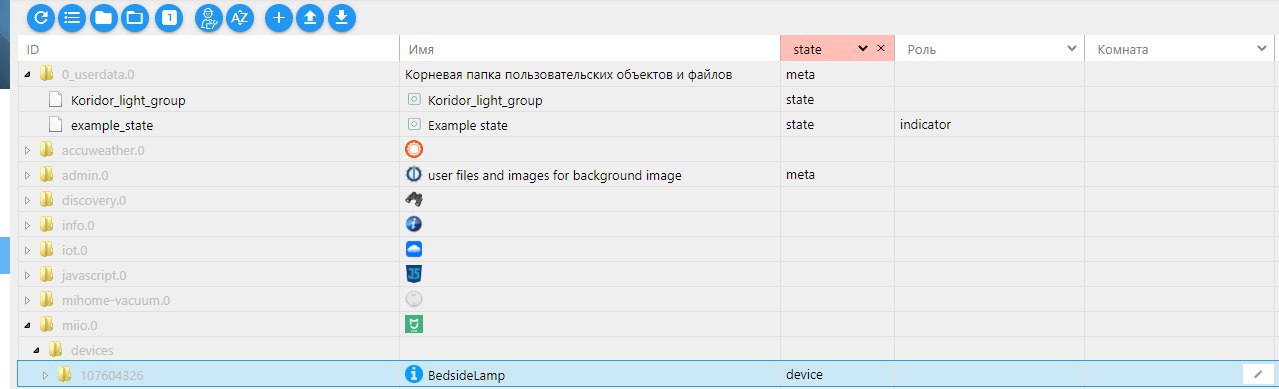This screenshot has width=1279, height=389.
Task: Expand all nodes with outlined folder icon
Action: [135, 17]
